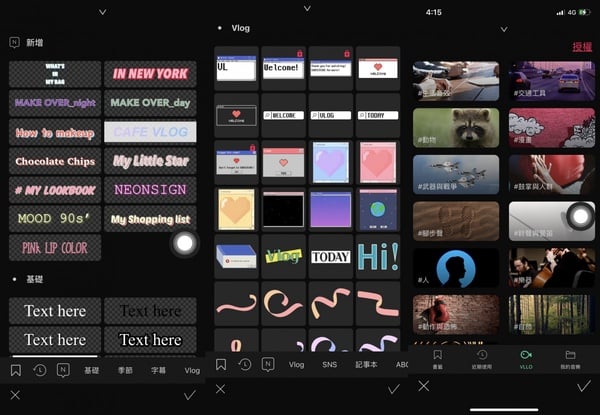Choose the IN NEW YORK text style
Viewport: 600px width, 415px height.
point(150,74)
